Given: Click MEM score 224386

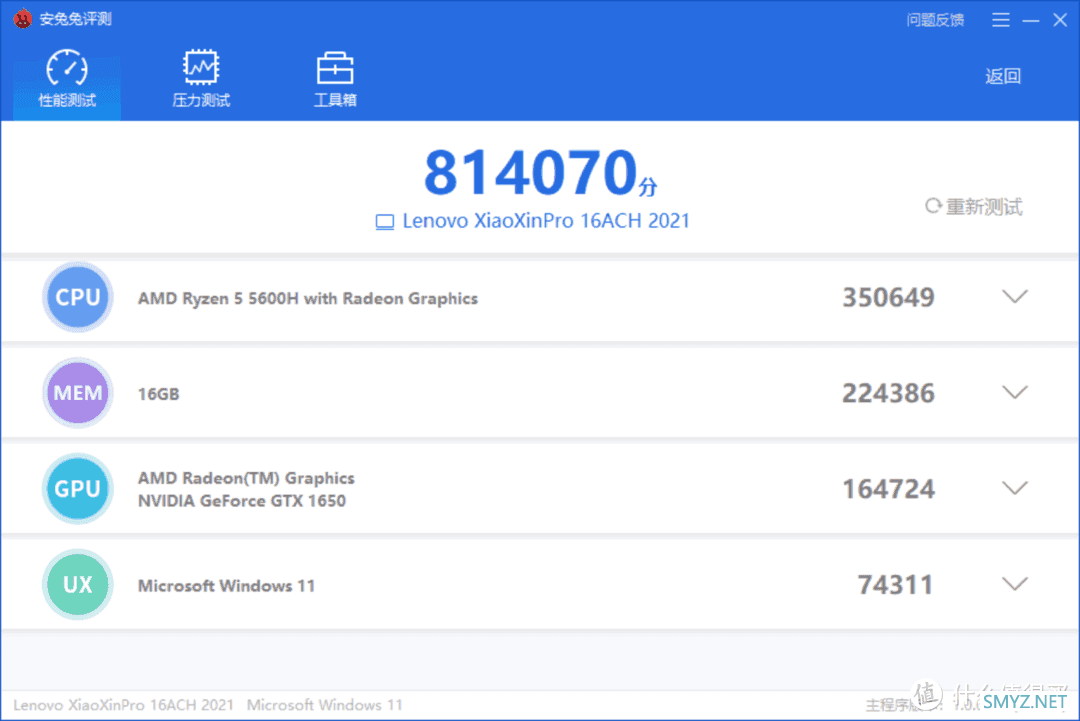Looking at the screenshot, I should [889, 393].
